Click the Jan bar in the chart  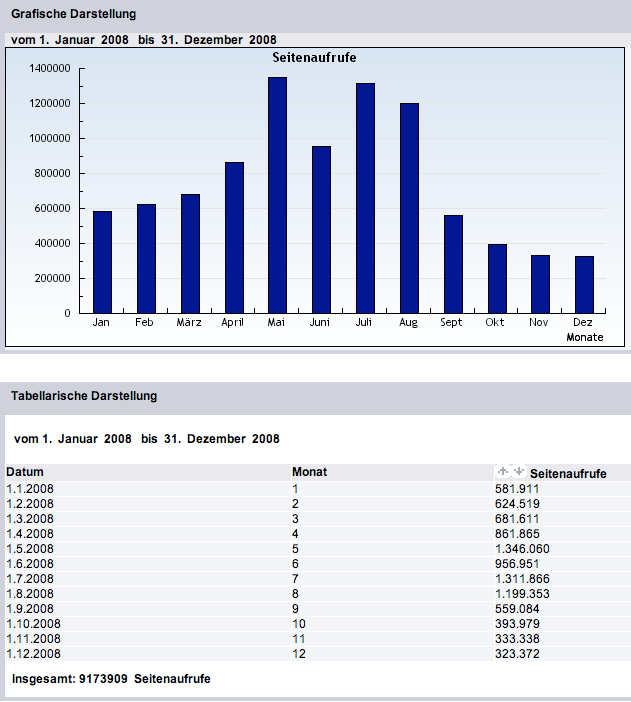[x=102, y=262]
